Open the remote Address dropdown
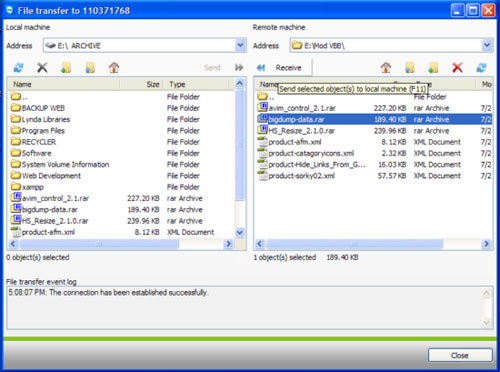 [487, 45]
